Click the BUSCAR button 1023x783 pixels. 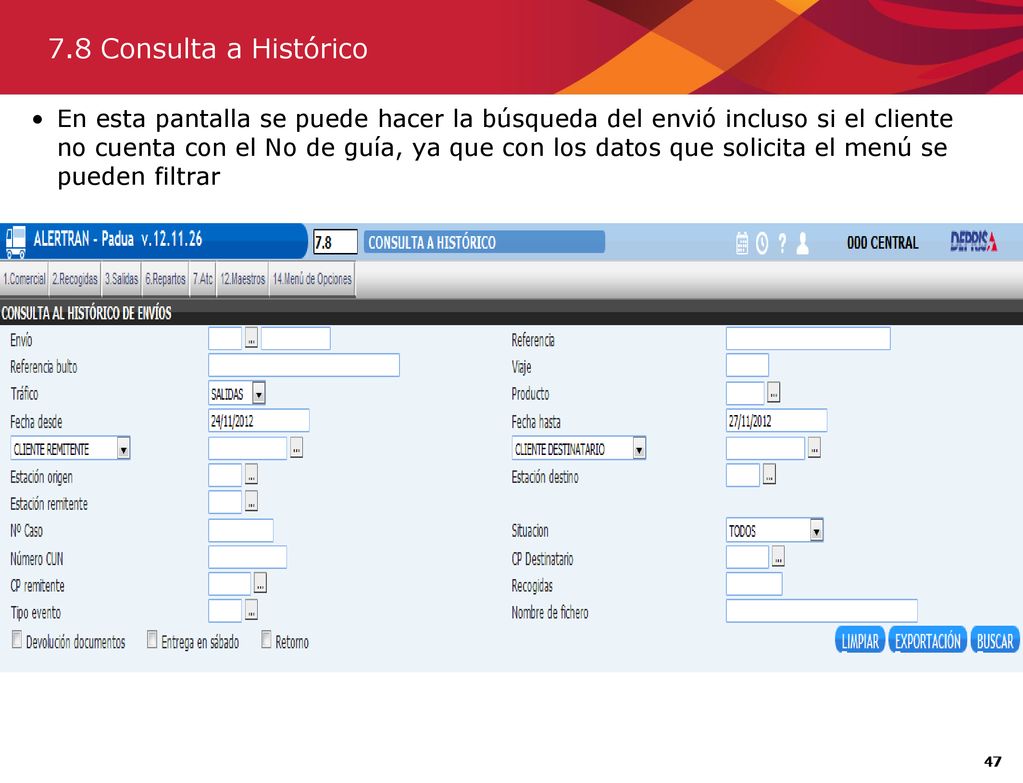point(995,641)
